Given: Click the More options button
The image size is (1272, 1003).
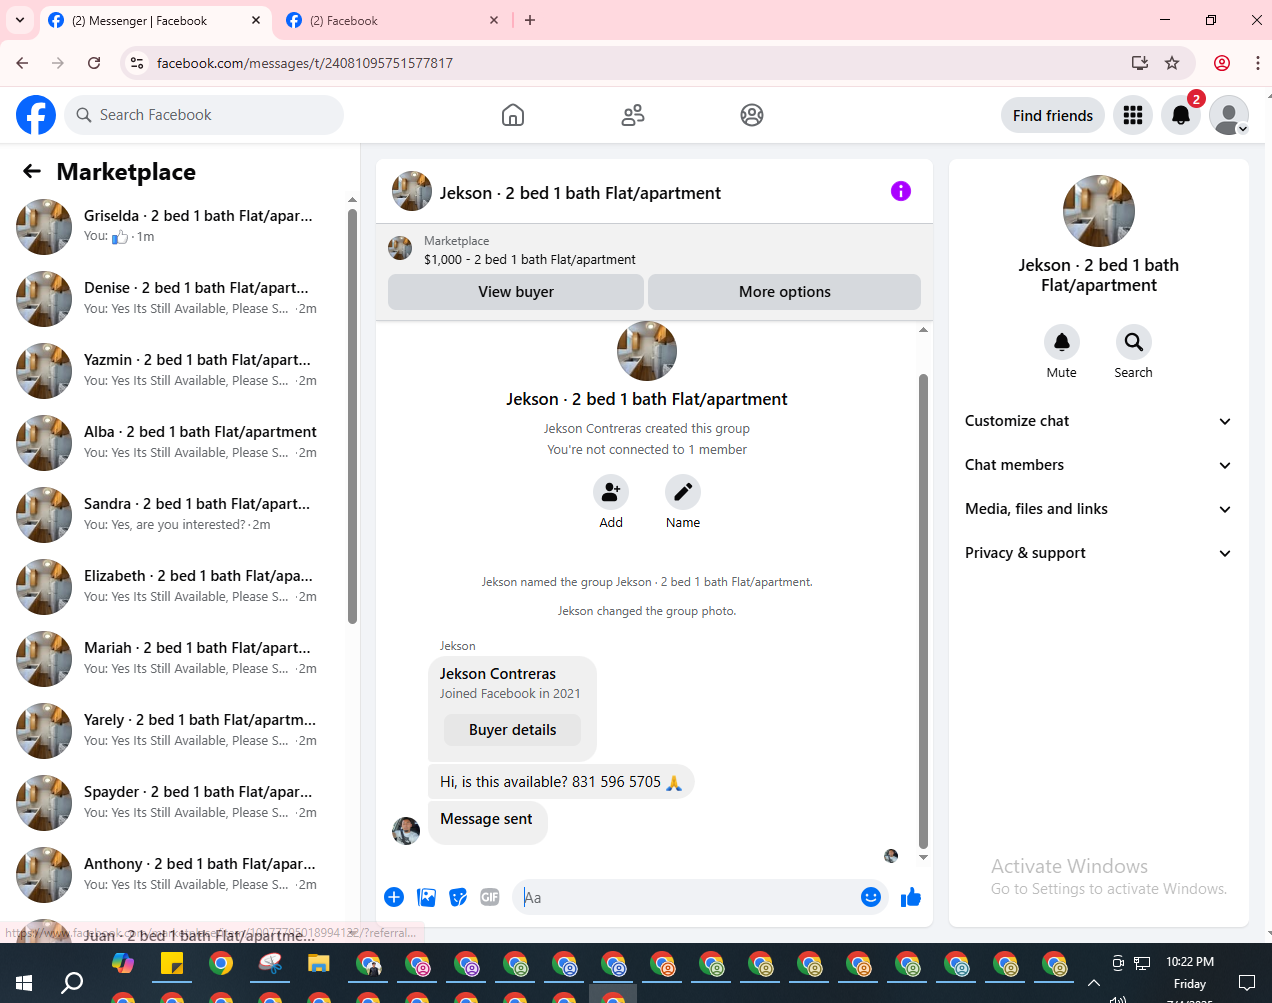Looking at the screenshot, I should pyautogui.click(x=785, y=292).
